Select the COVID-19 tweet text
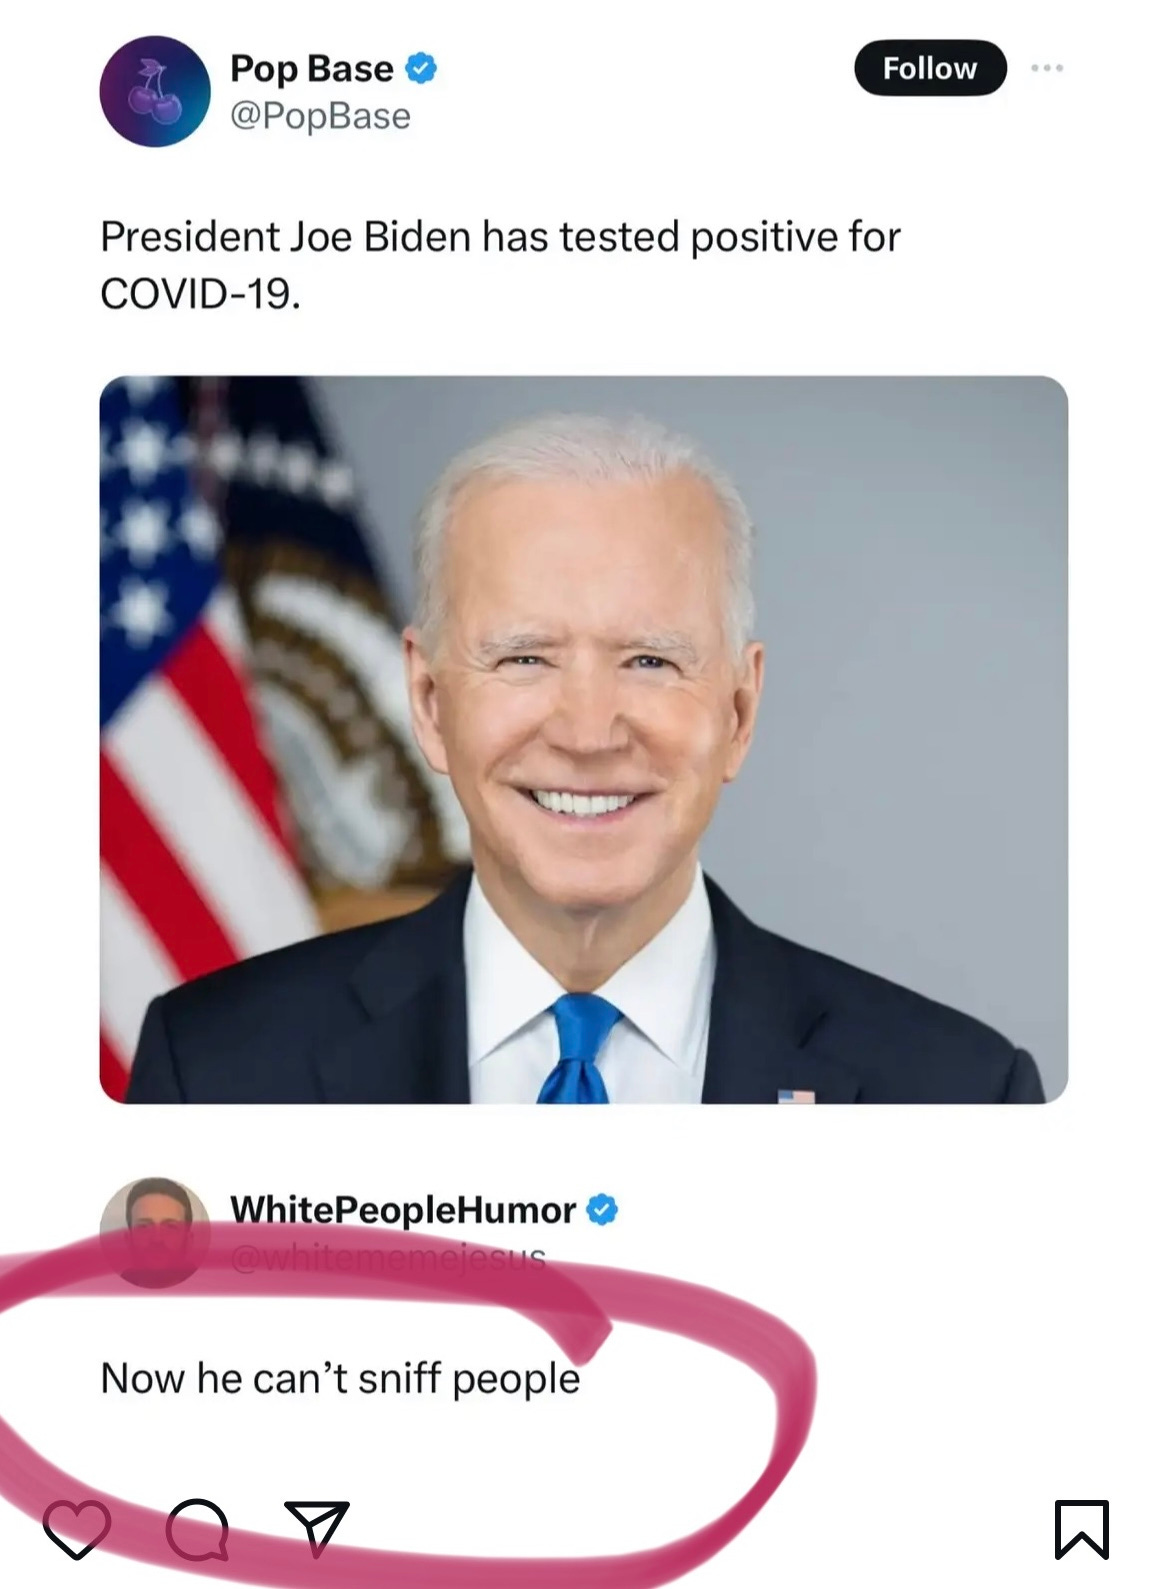This screenshot has width=1169, height=1589. (x=500, y=265)
